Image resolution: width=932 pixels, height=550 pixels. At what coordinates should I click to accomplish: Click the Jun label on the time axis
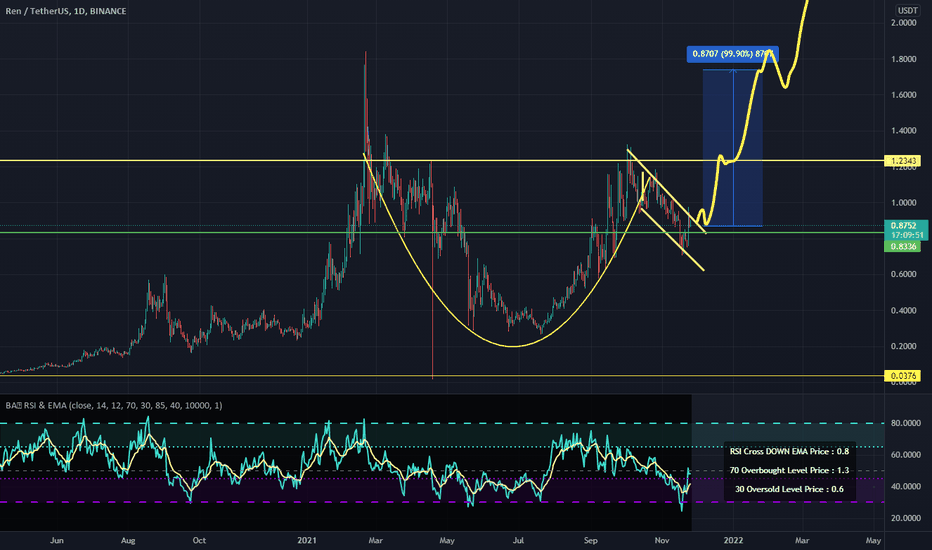pos(56,540)
